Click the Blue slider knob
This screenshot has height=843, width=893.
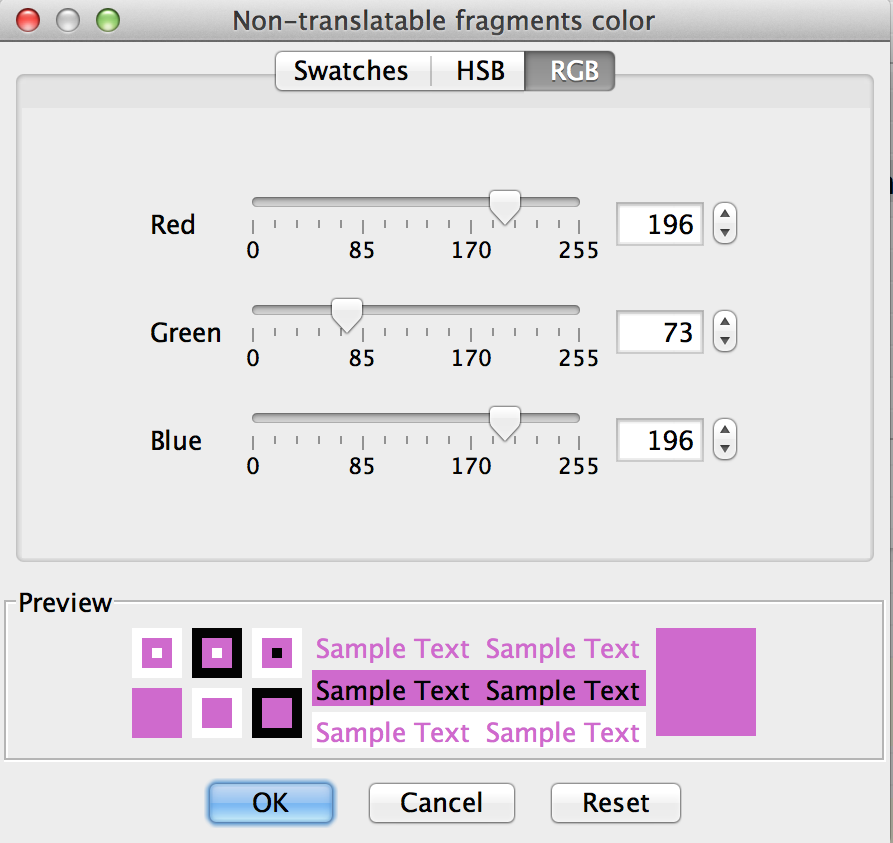pyautogui.click(x=505, y=423)
